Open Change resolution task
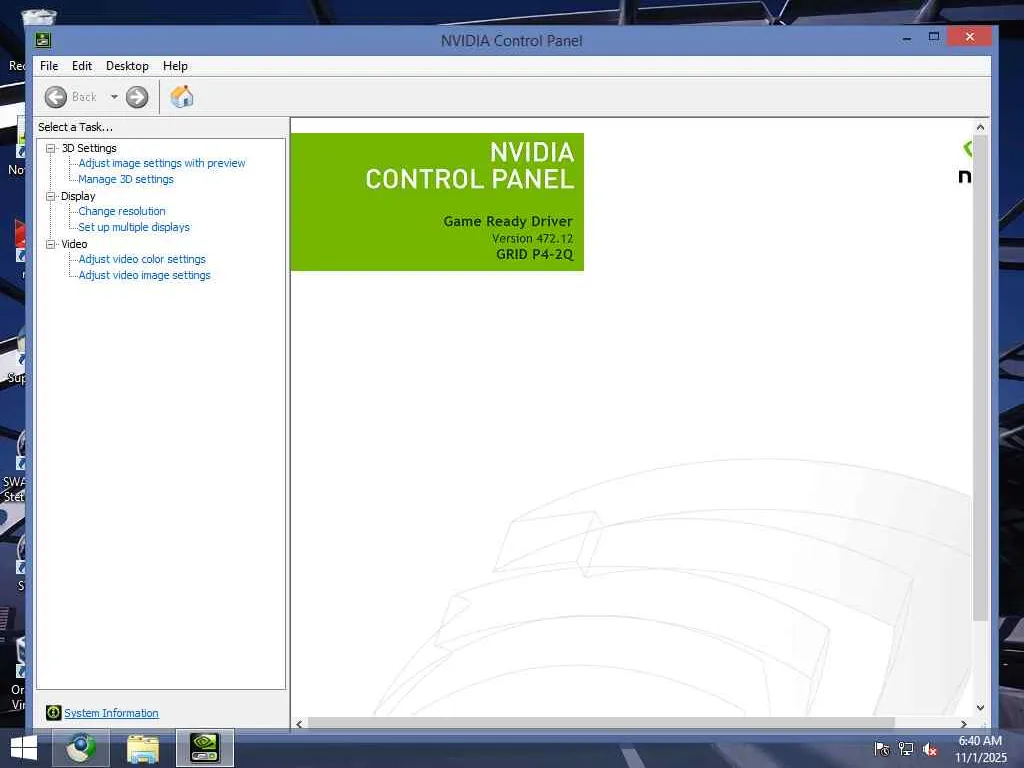This screenshot has width=1024, height=768. point(122,211)
